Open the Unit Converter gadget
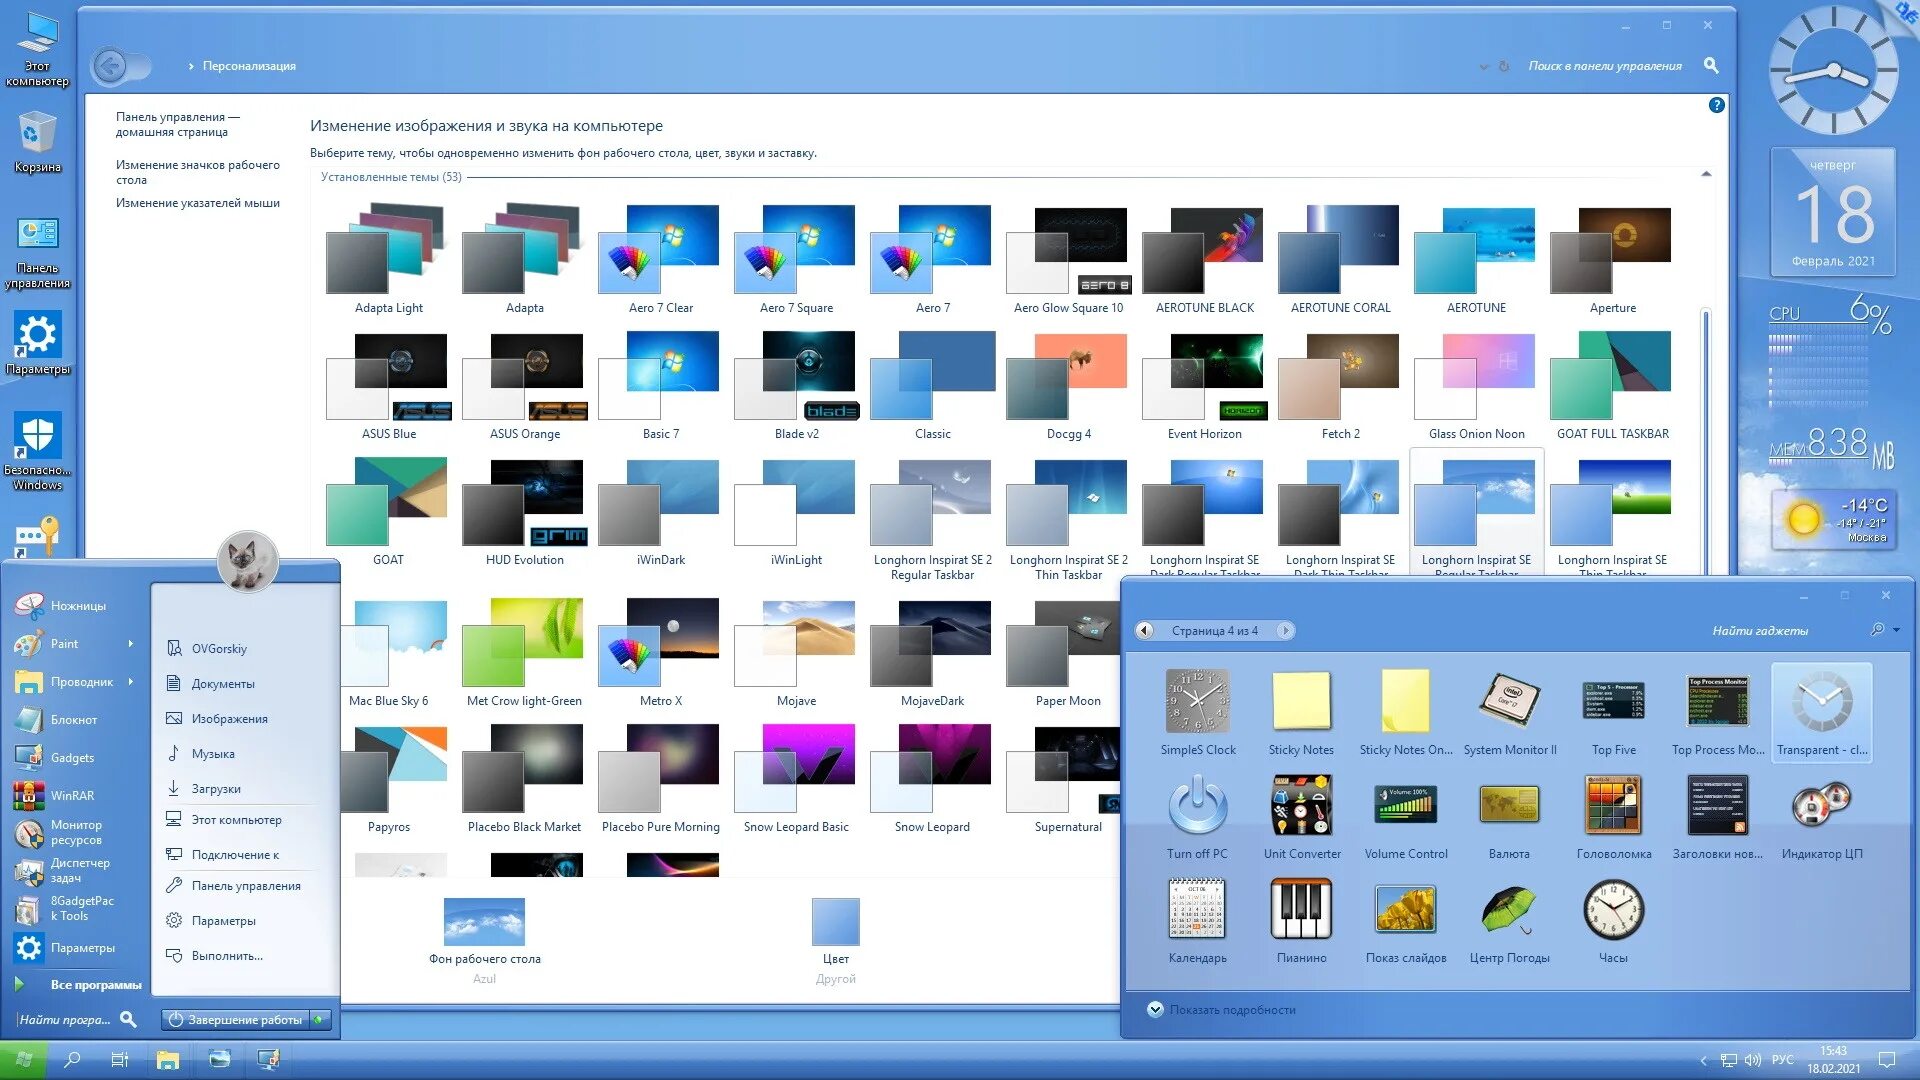The height and width of the screenshot is (1080, 1920). tap(1301, 806)
